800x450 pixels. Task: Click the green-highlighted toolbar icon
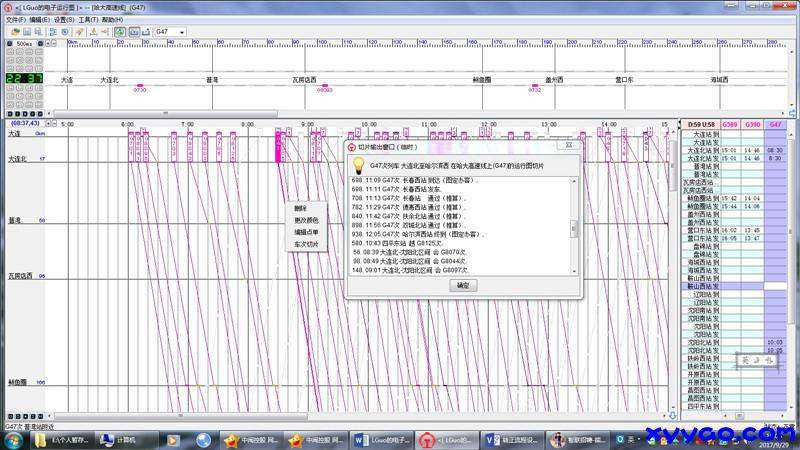click(x=119, y=32)
